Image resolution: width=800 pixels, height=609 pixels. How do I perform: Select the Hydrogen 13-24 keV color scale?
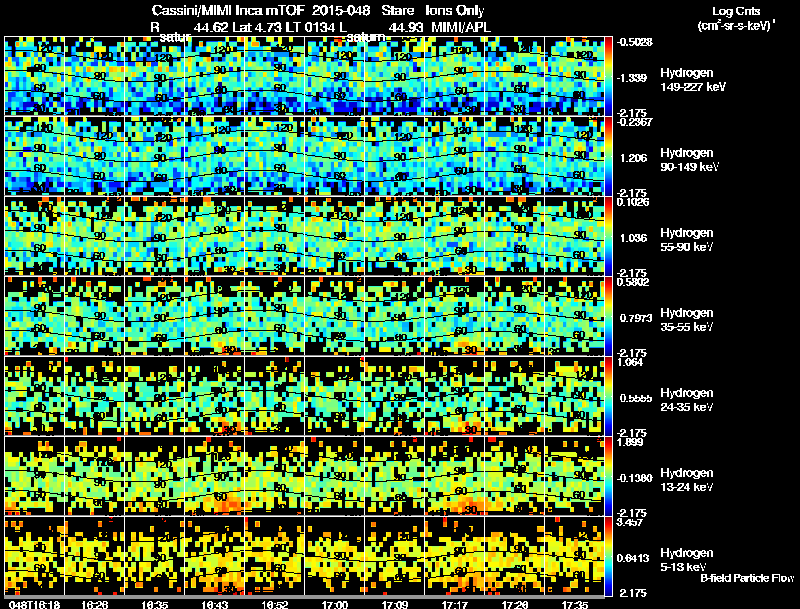click(x=608, y=476)
